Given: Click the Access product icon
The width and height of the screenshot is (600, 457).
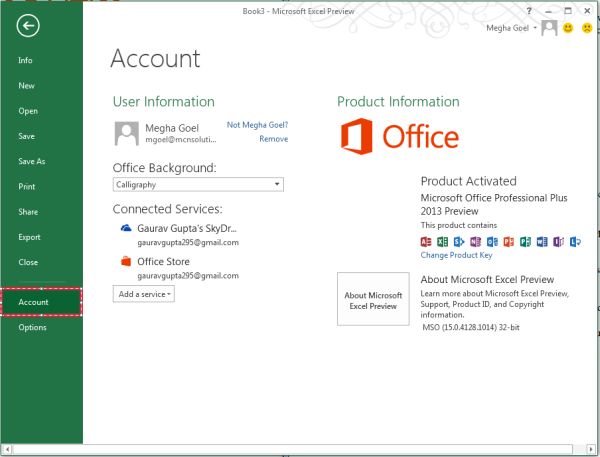Looking at the screenshot, I should click(x=427, y=242).
